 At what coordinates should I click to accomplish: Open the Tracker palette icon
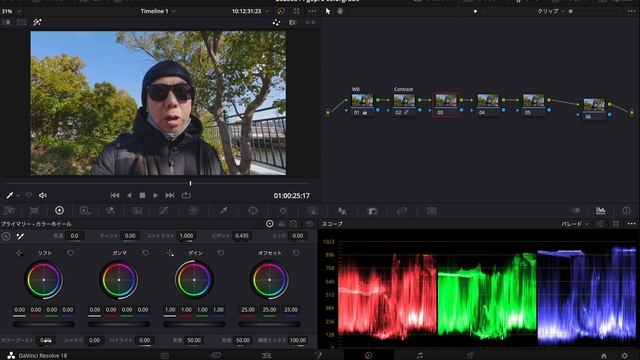[x=283, y=211]
